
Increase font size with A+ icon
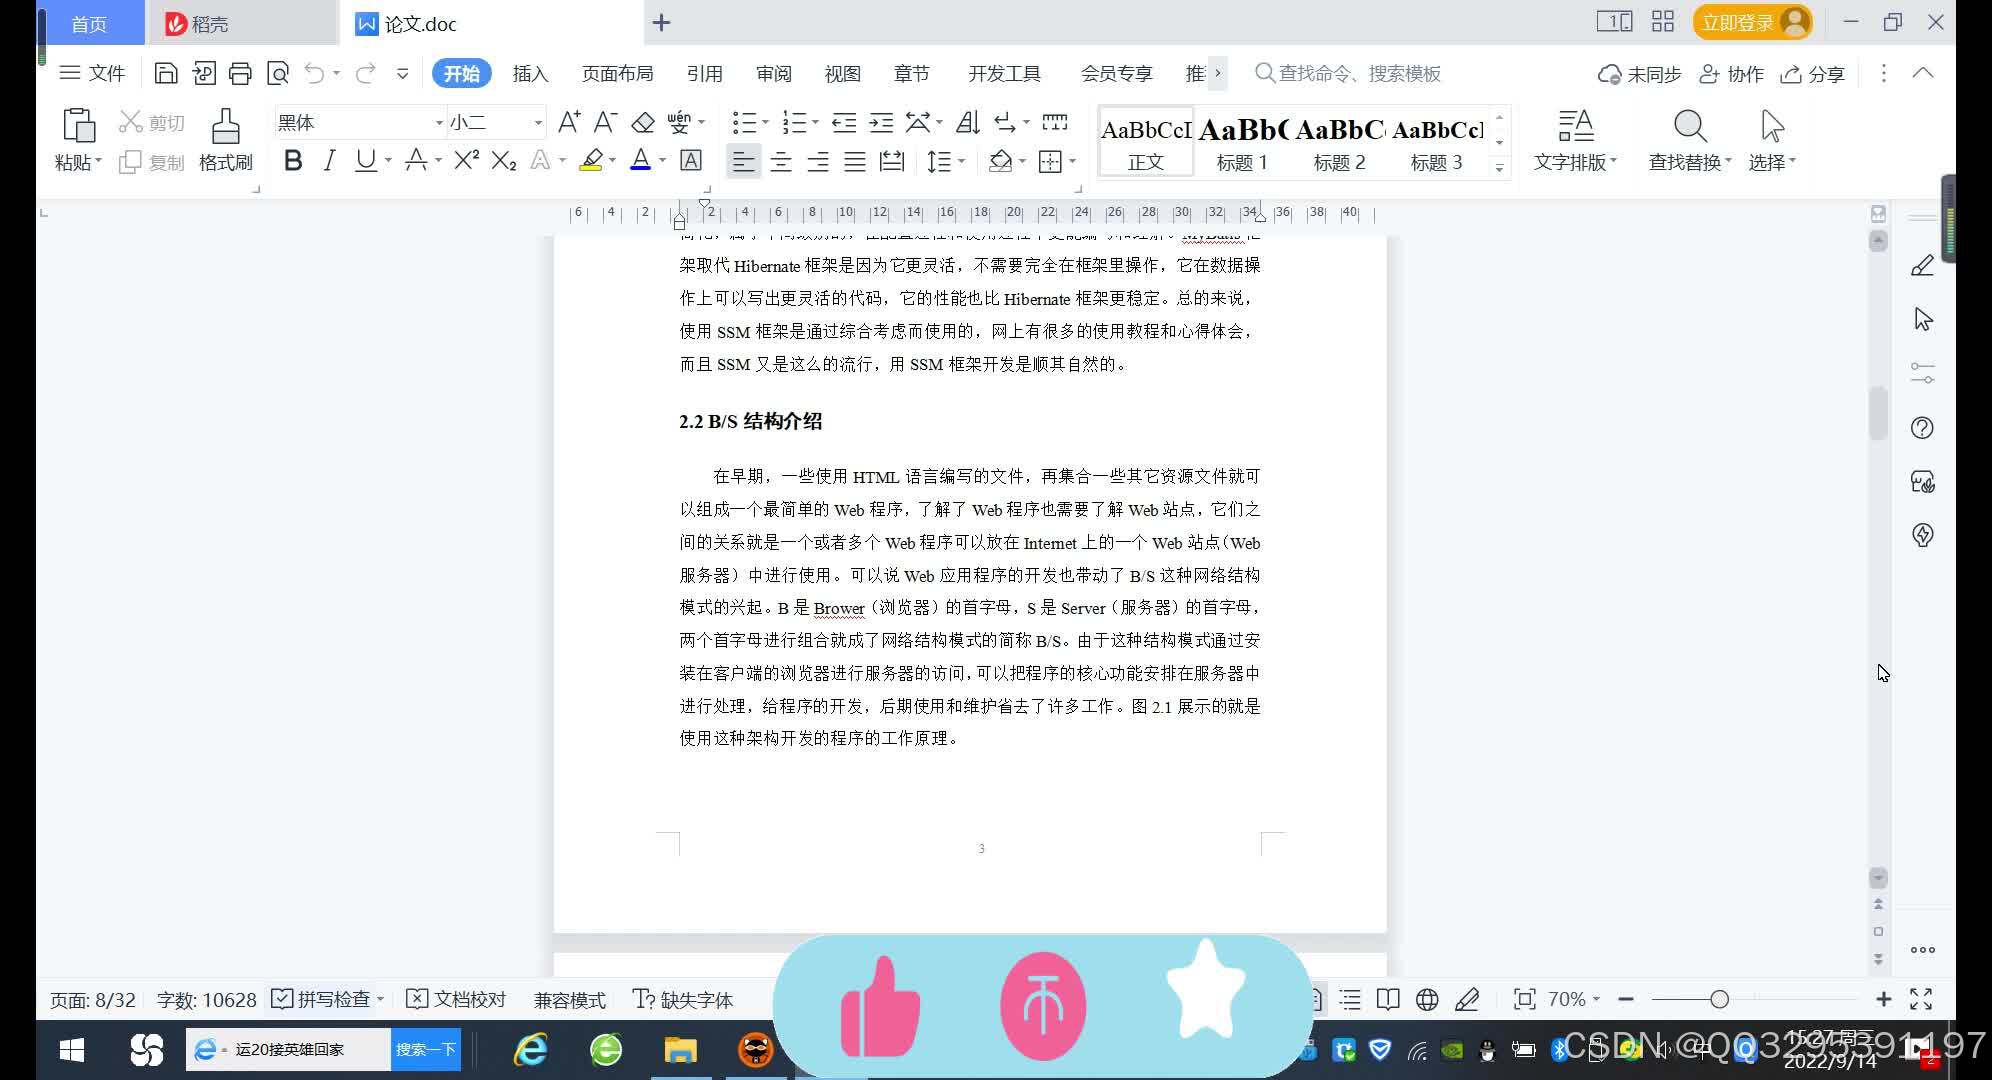(x=569, y=122)
